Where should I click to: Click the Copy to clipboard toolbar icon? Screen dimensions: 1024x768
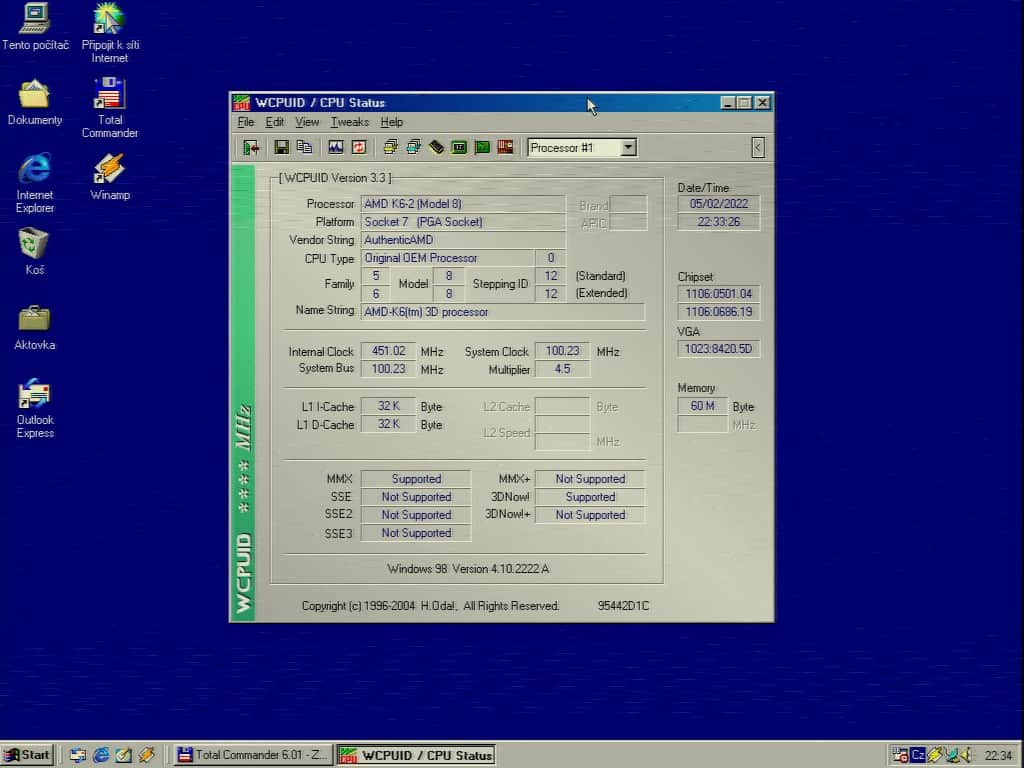point(304,148)
